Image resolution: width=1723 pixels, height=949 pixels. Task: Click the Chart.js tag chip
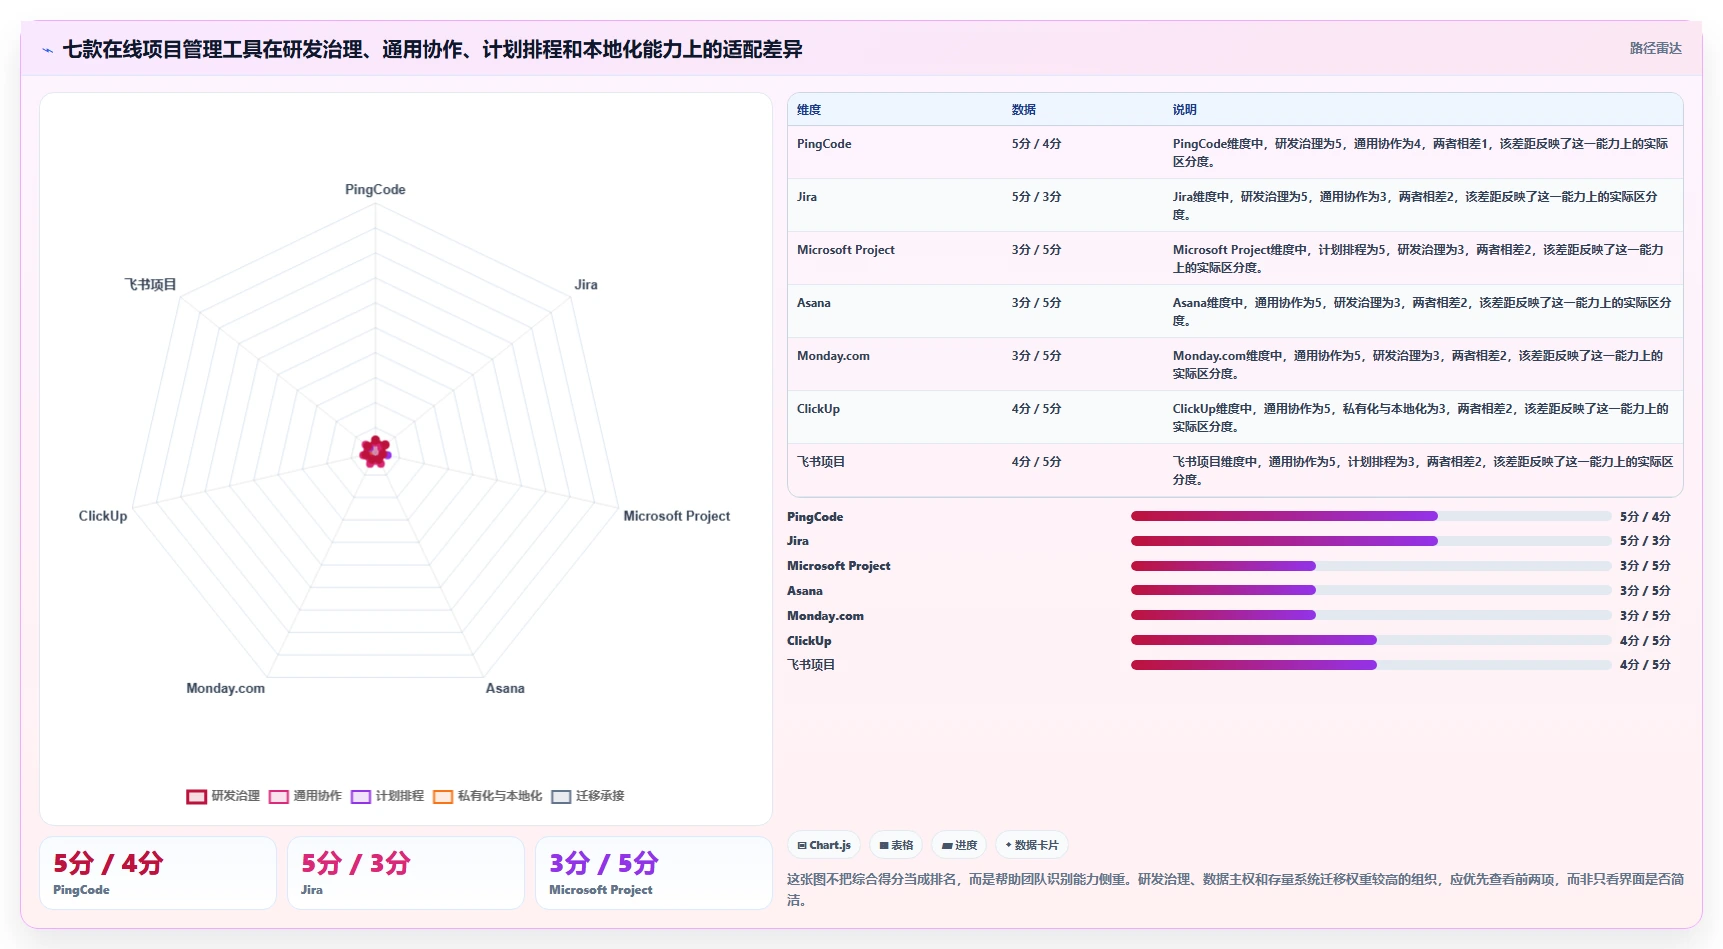pyautogui.click(x=824, y=845)
